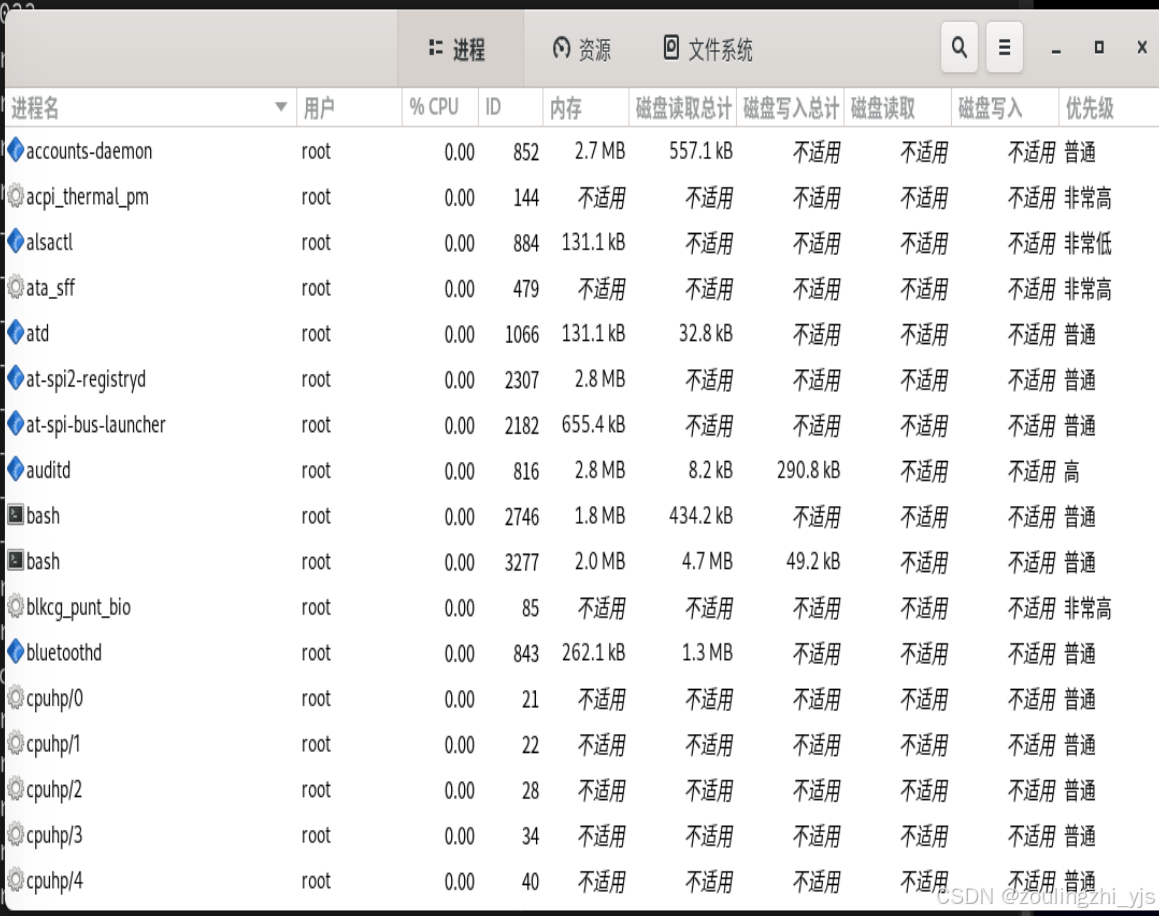Click the 290.8 kB disk write value

point(809,470)
